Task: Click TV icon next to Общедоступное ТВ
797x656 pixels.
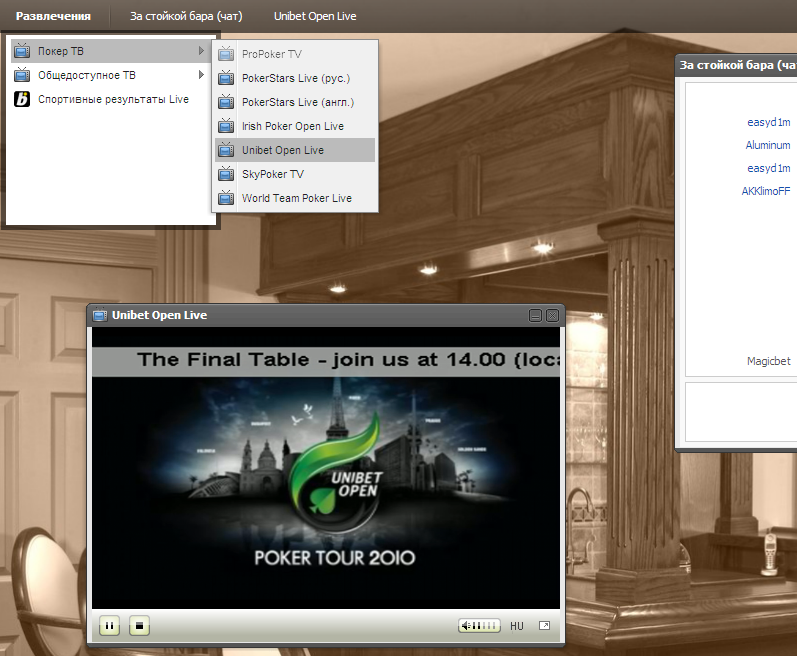Action: 22,75
